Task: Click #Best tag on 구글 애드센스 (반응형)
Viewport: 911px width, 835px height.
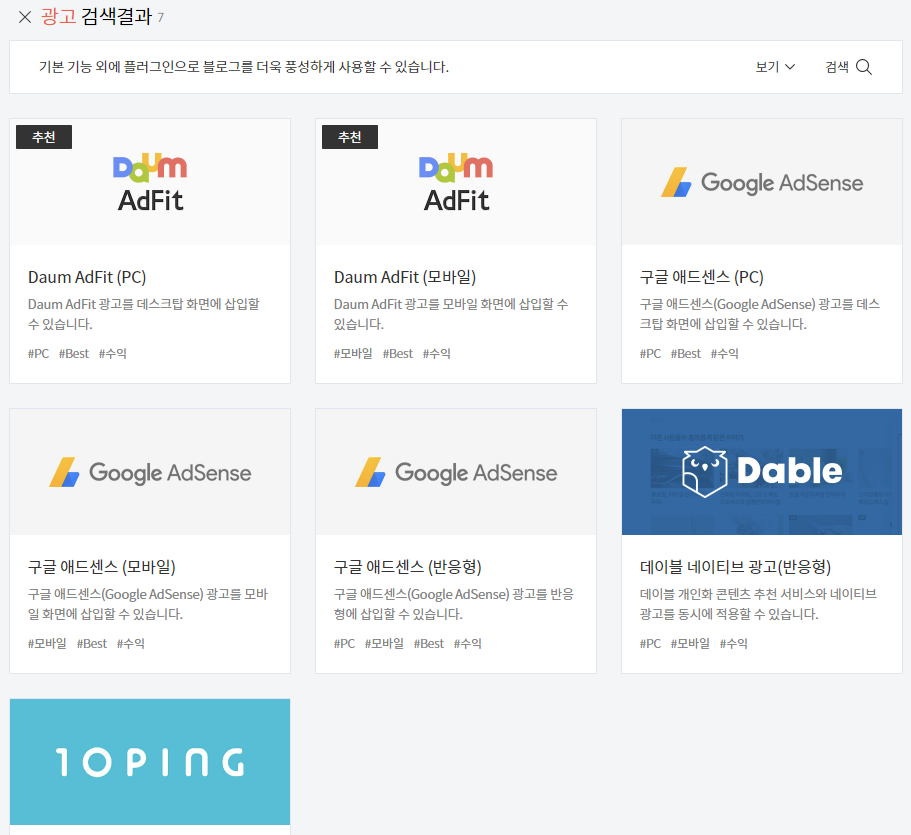Action: (x=429, y=643)
